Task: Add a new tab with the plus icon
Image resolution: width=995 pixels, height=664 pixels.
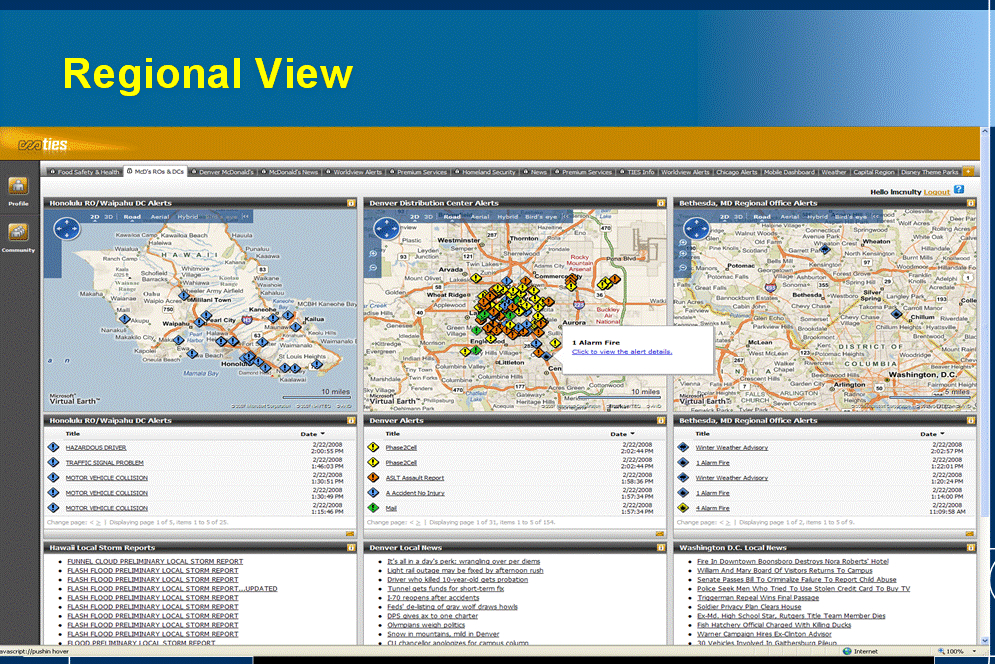Action: (968, 171)
